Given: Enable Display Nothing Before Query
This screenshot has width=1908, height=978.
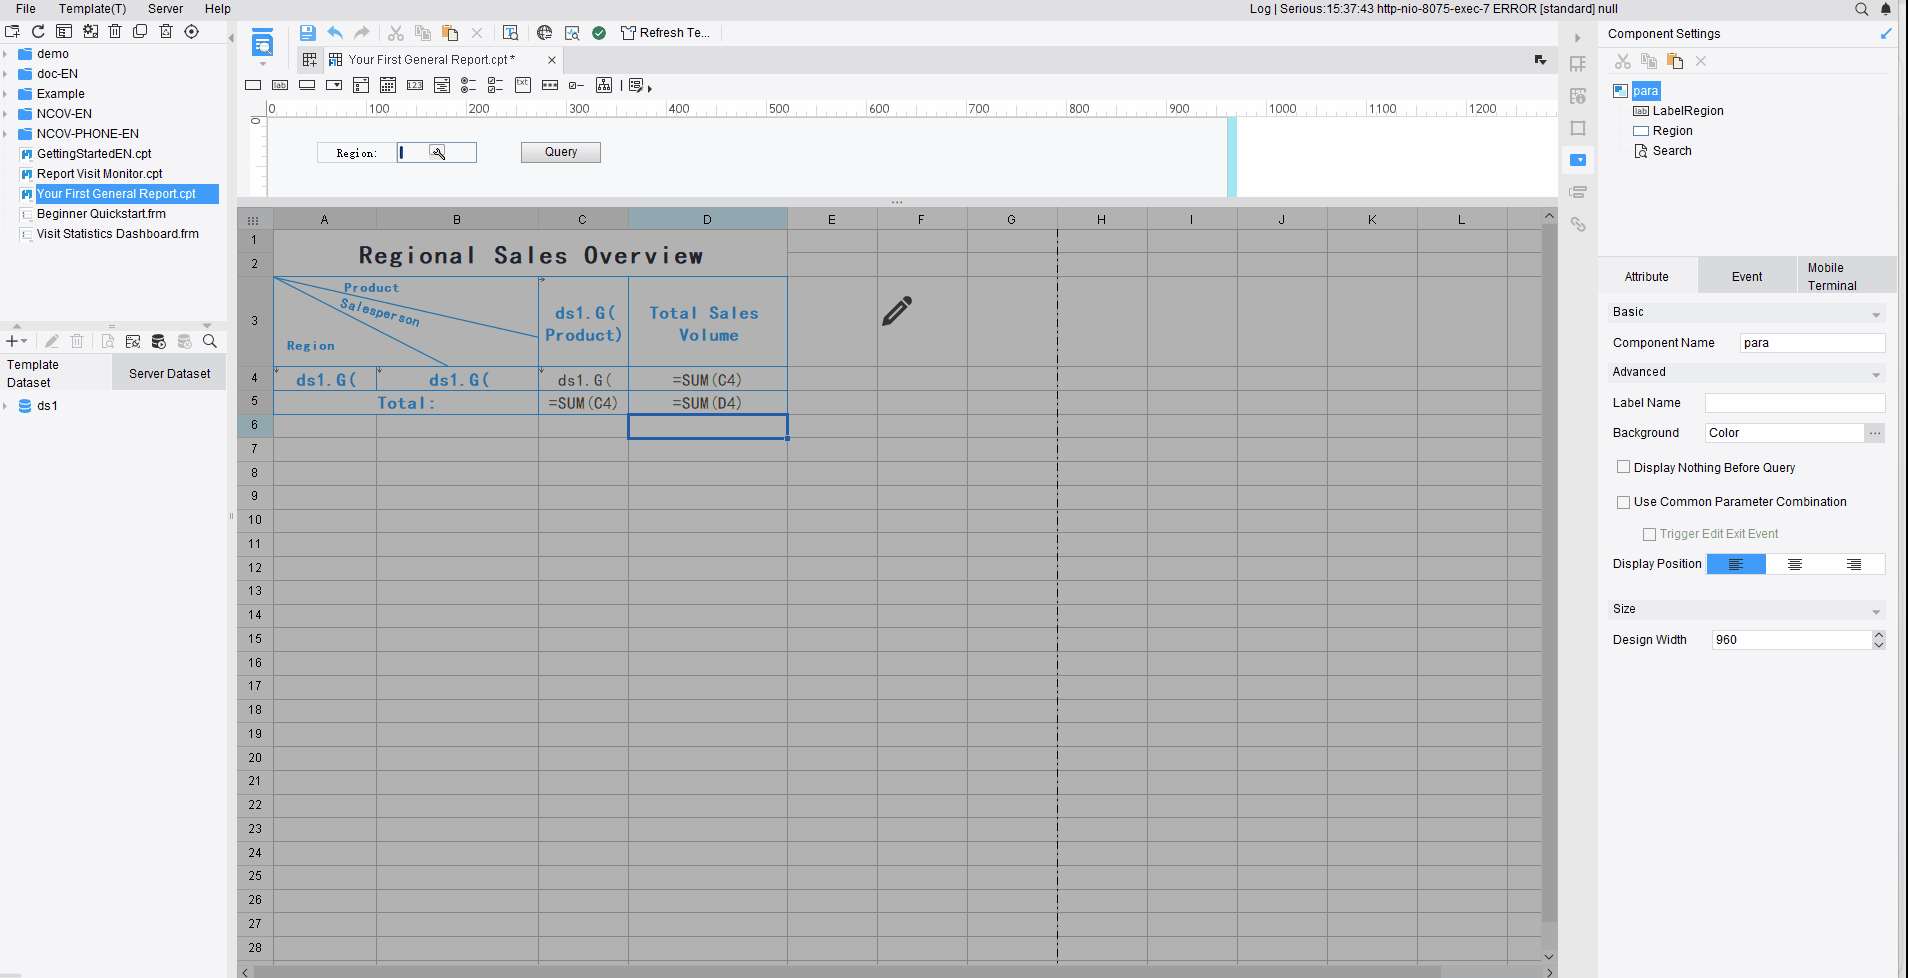Looking at the screenshot, I should click(x=1623, y=467).
